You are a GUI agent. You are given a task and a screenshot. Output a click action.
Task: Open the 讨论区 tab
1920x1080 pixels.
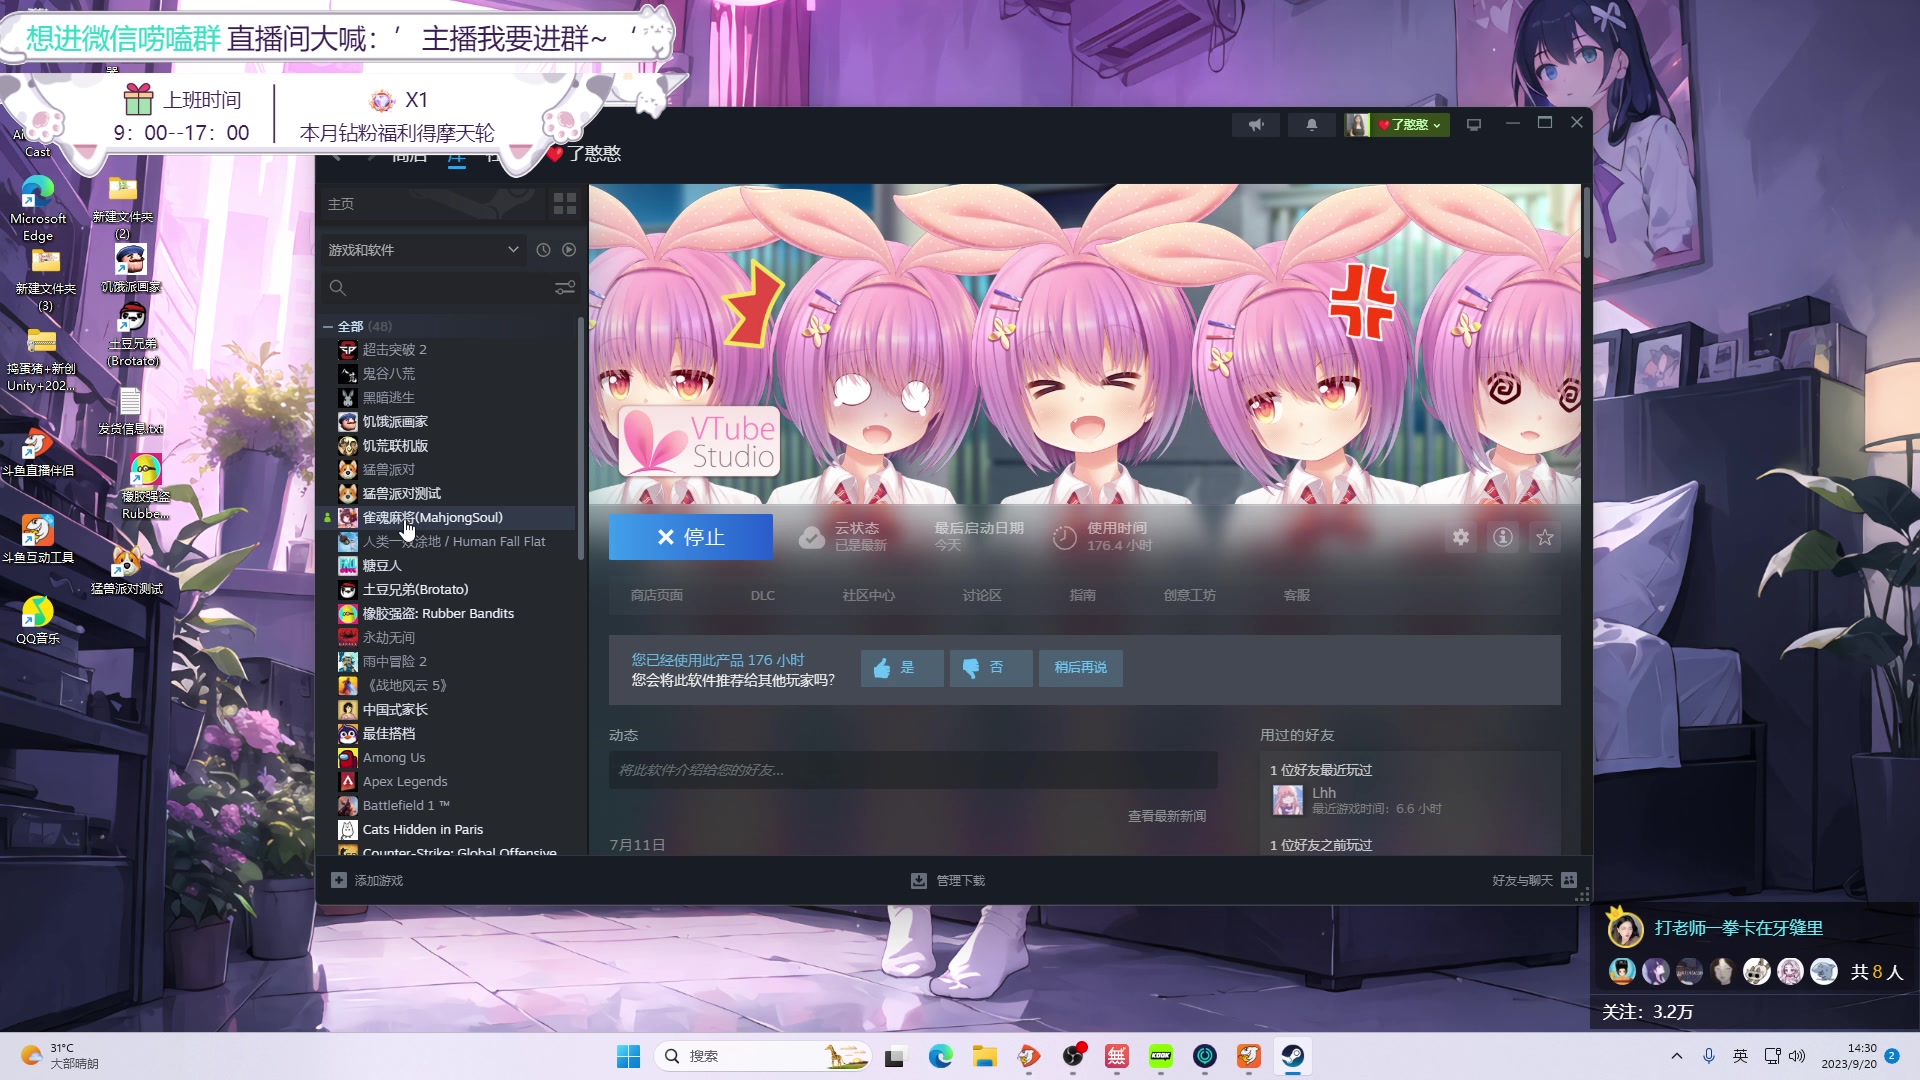(x=982, y=595)
